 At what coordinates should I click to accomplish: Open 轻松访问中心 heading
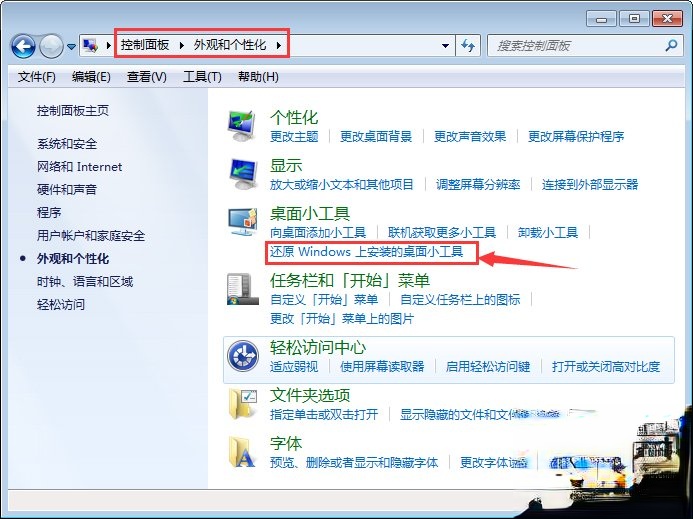tap(318, 347)
